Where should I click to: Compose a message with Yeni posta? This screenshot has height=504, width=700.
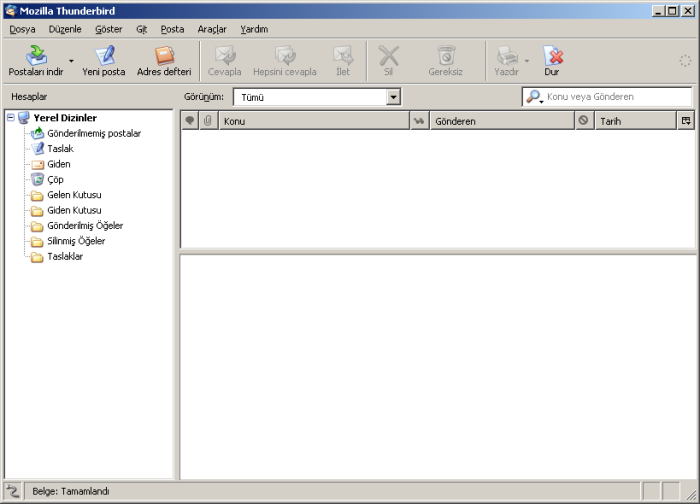point(104,61)
